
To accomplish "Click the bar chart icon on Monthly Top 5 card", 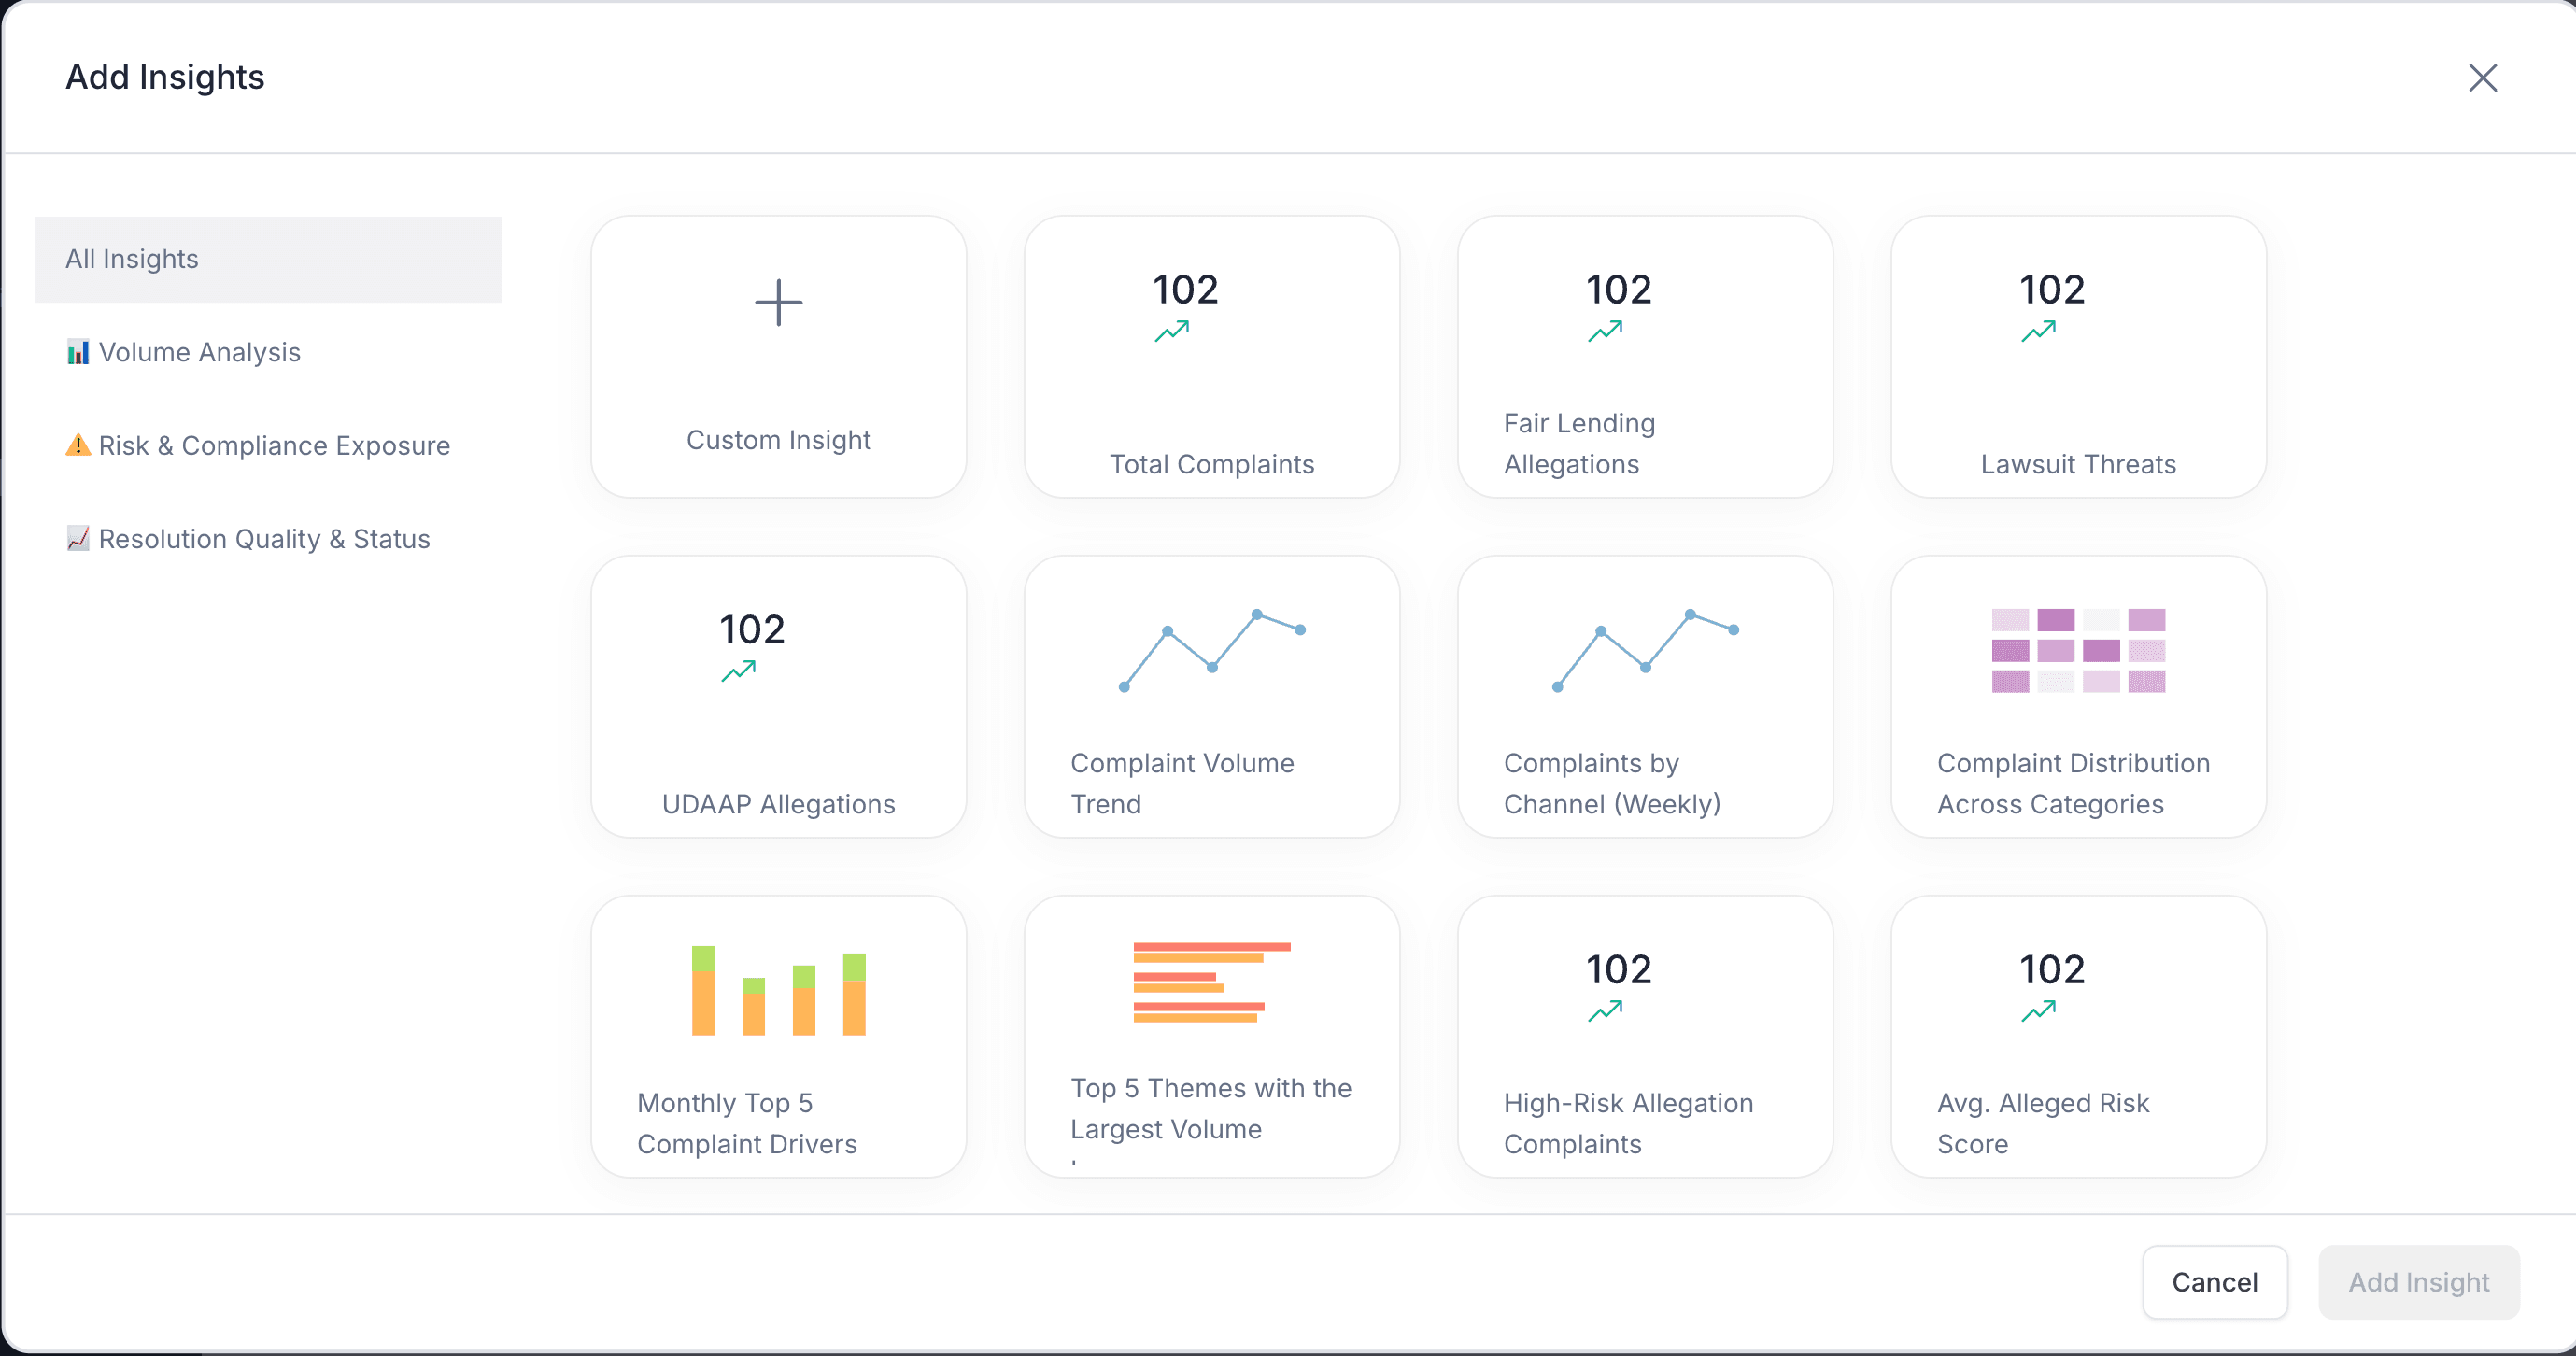I will click(778, 990).
